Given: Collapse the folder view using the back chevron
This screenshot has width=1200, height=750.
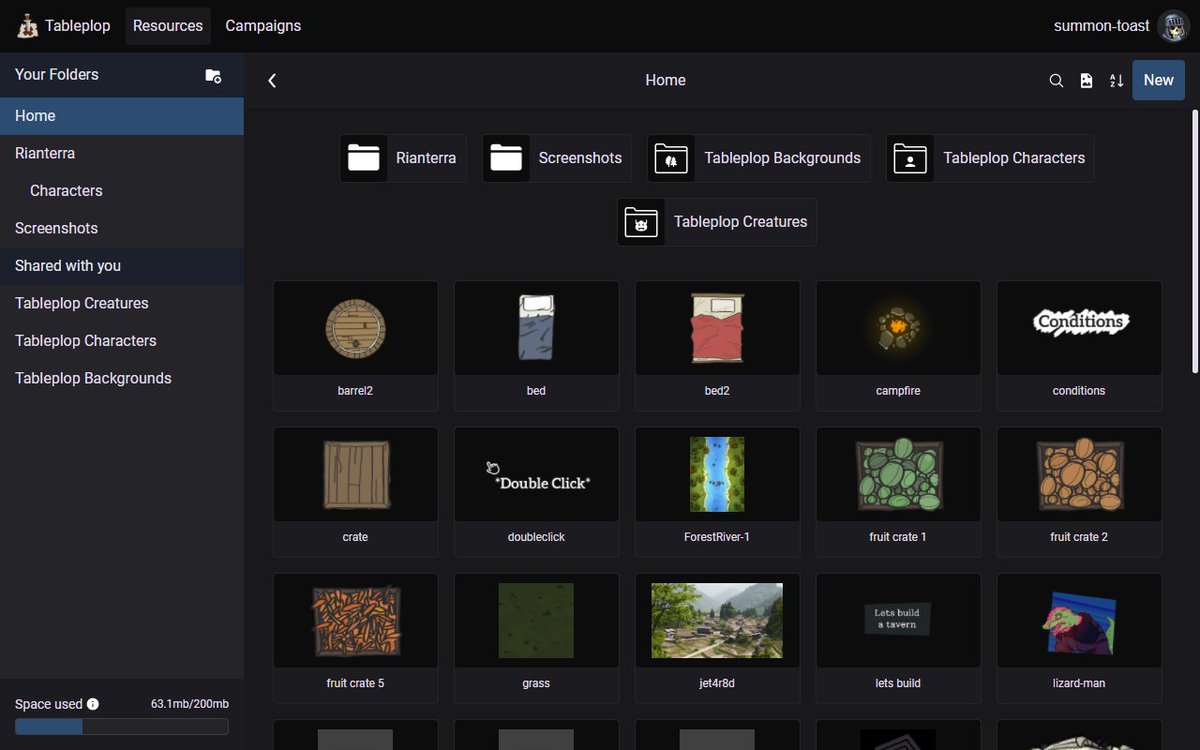Looking at the screenshot, I should point(271,80).
